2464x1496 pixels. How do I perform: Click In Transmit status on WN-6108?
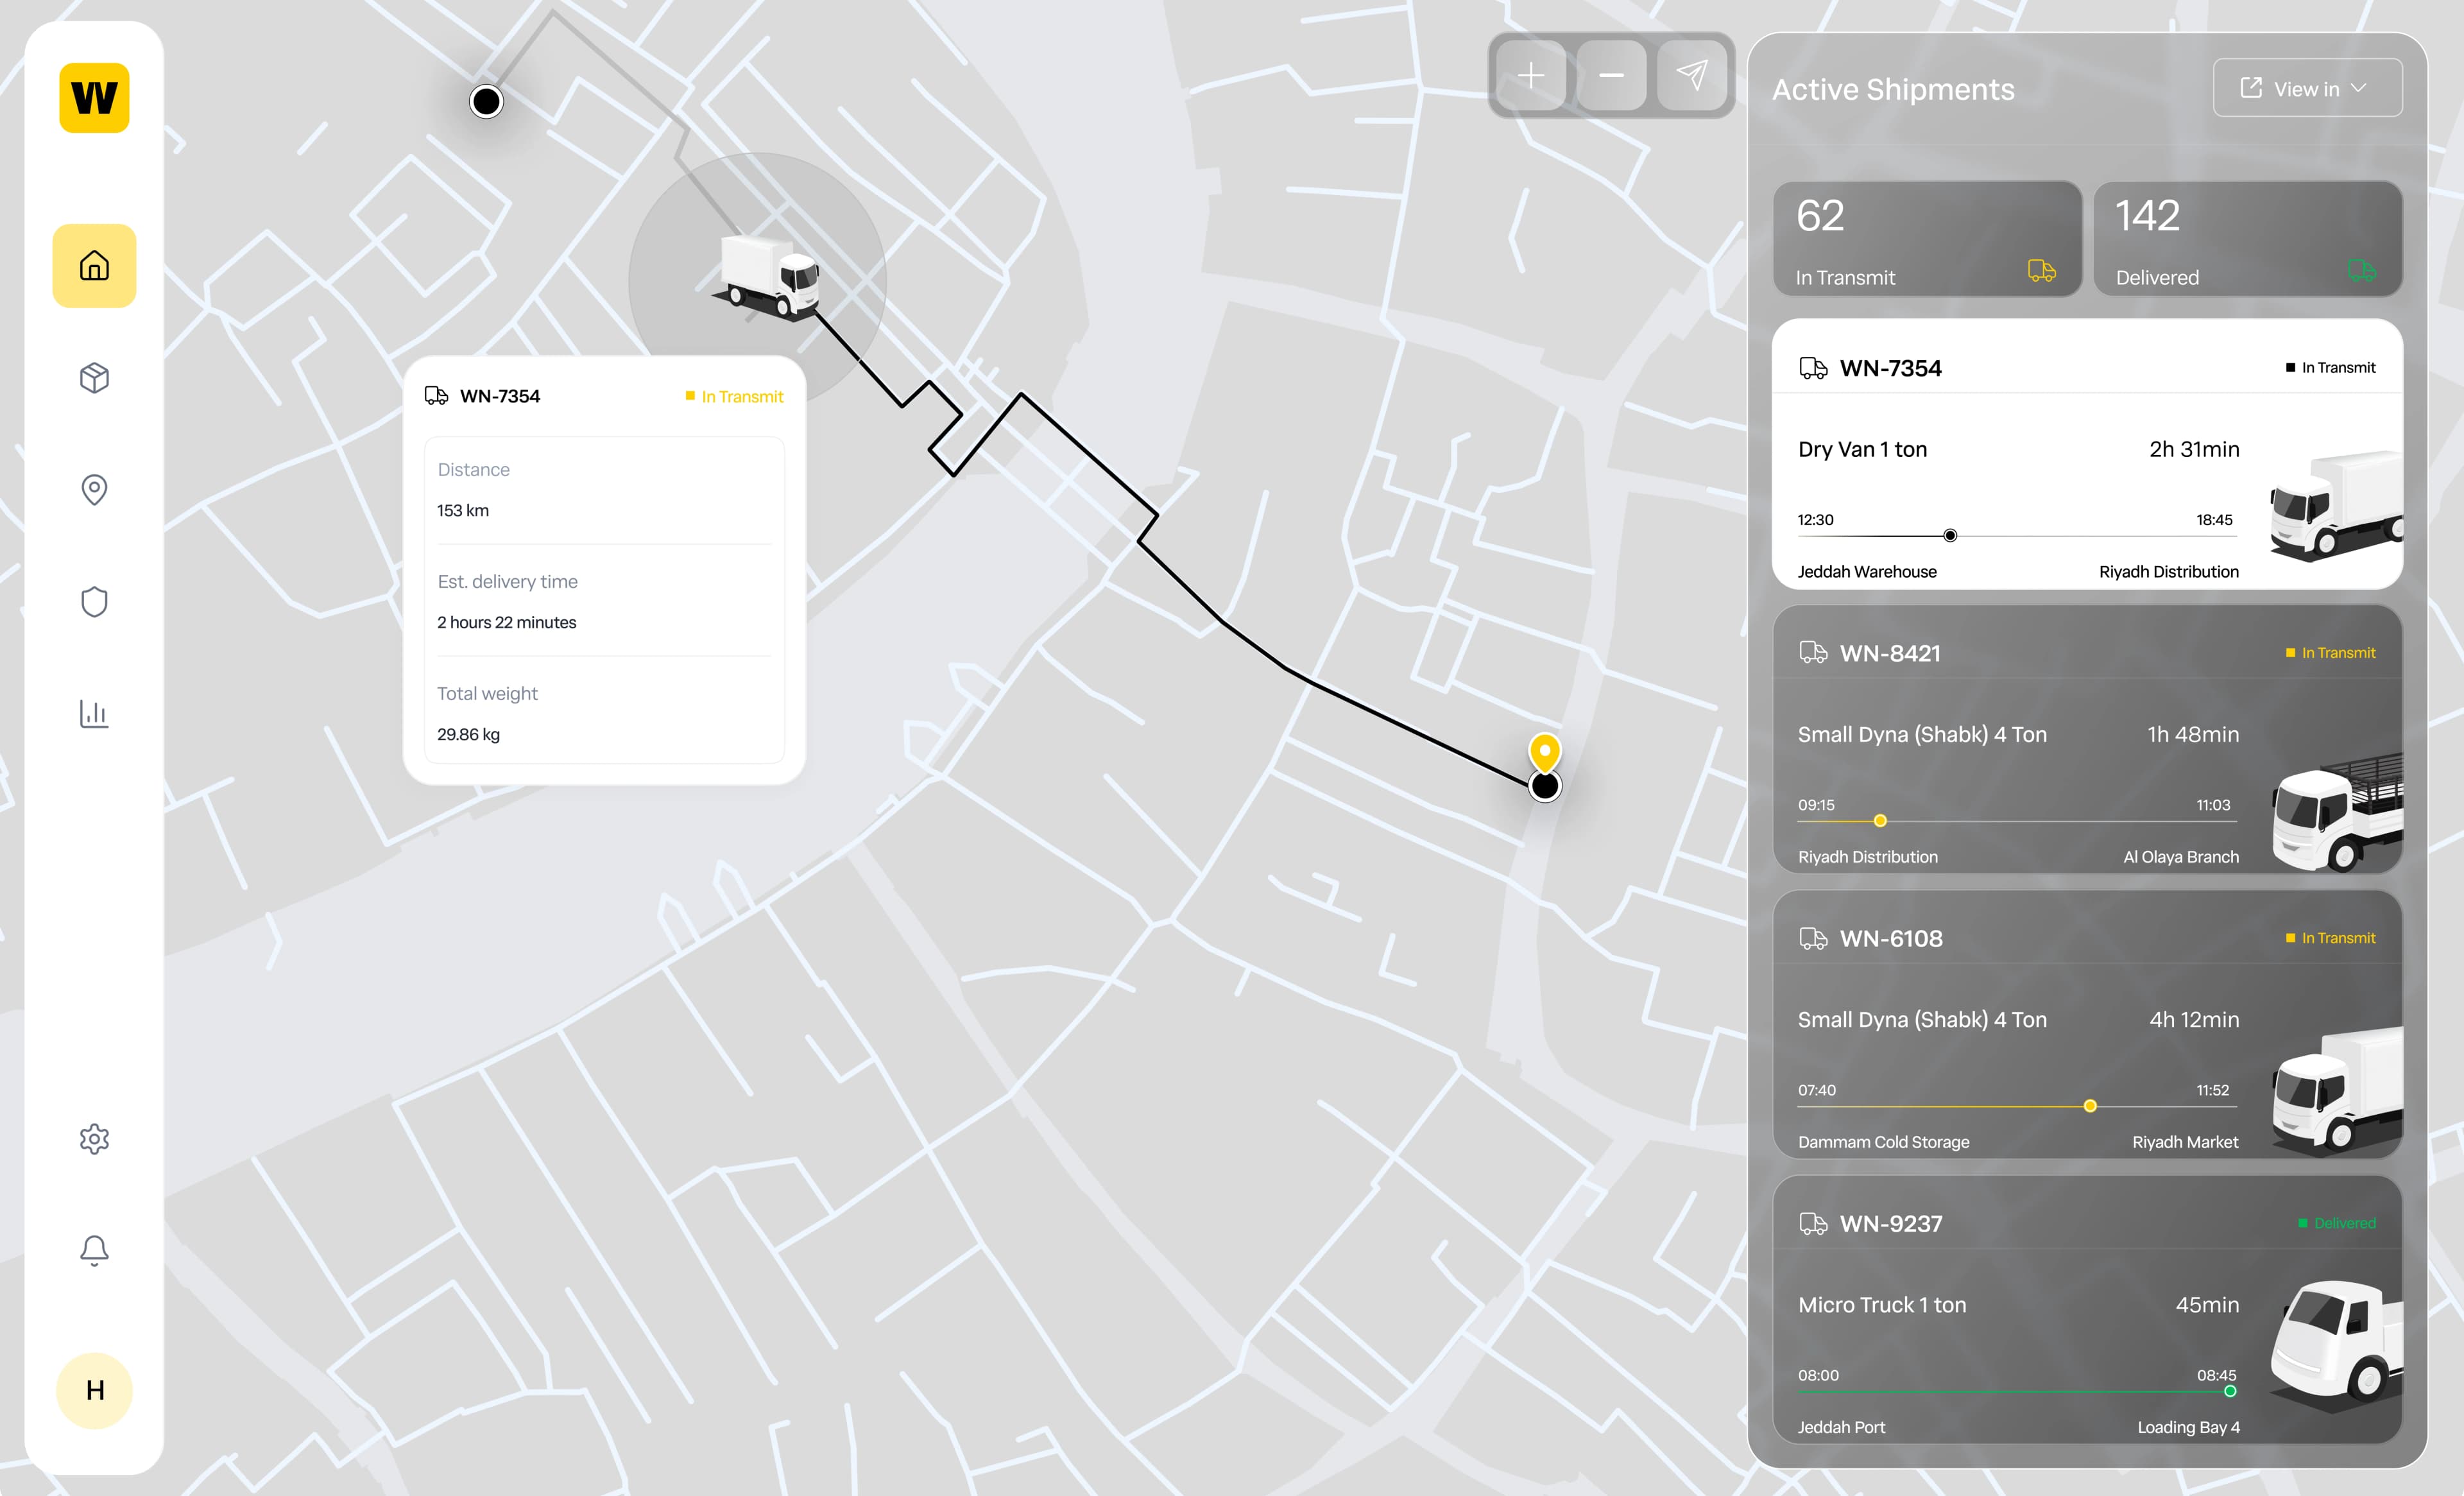tap(2331, 938)
